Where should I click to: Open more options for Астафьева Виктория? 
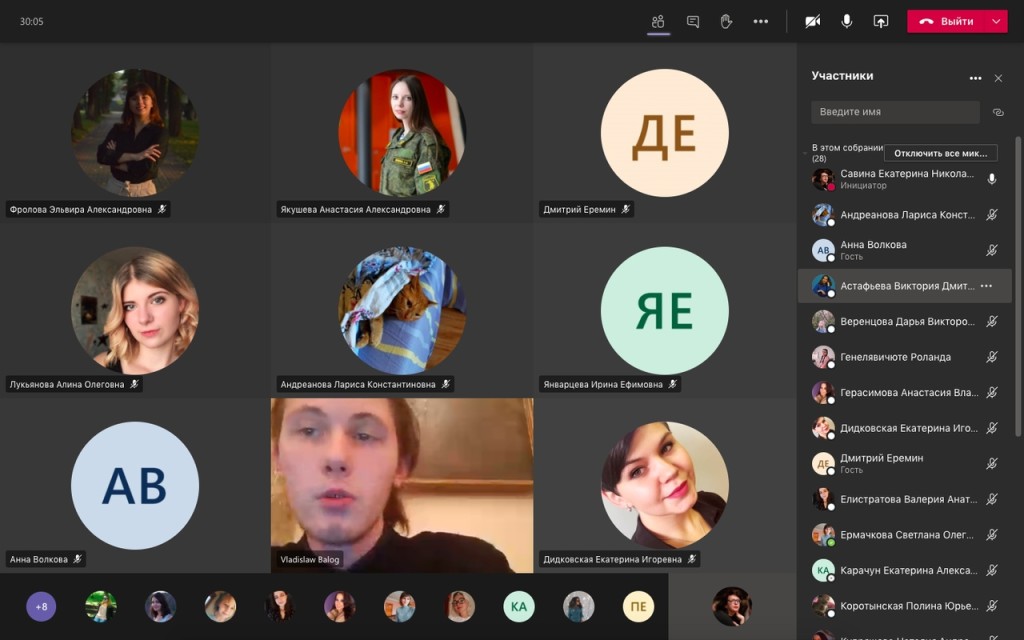click(987, 286)
